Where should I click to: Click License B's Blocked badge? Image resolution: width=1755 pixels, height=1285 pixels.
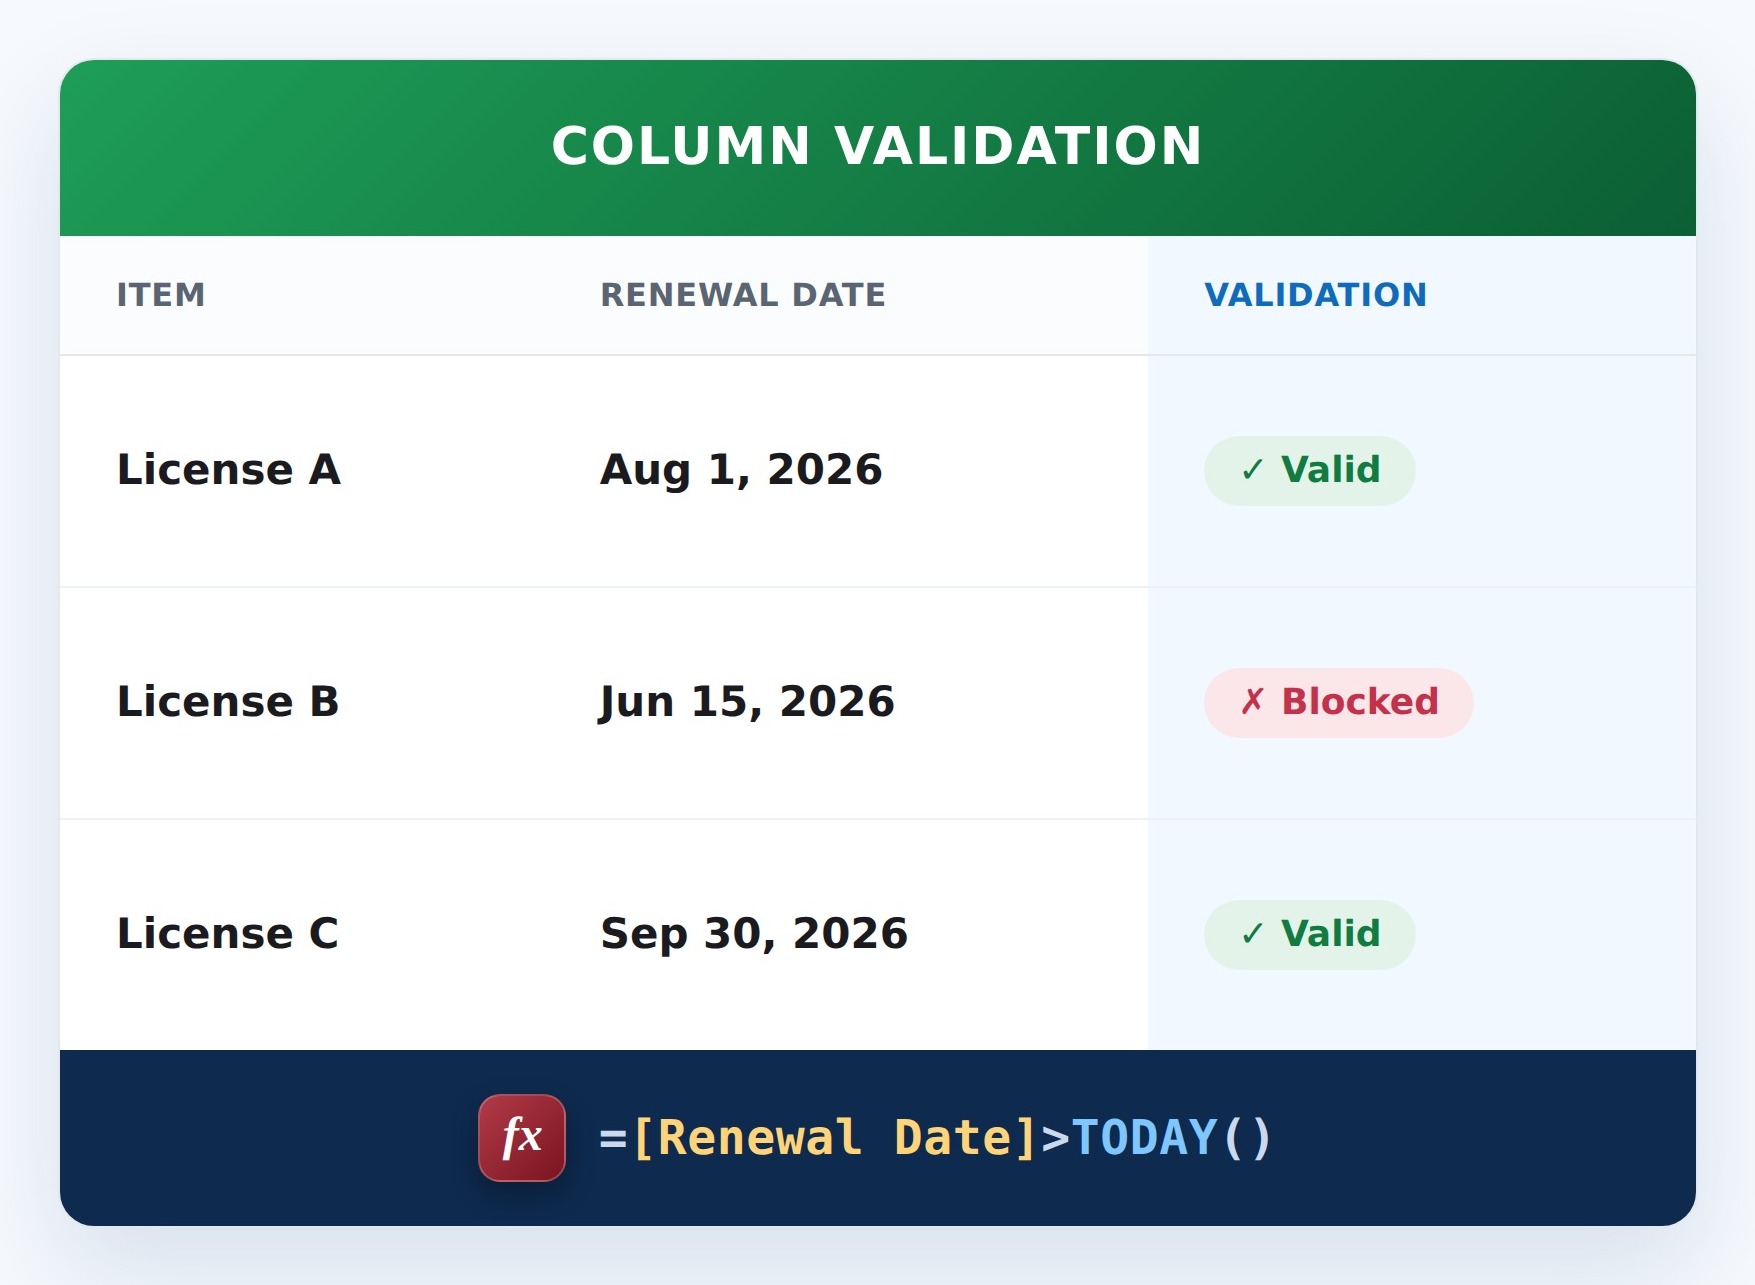coord(1339,702)
